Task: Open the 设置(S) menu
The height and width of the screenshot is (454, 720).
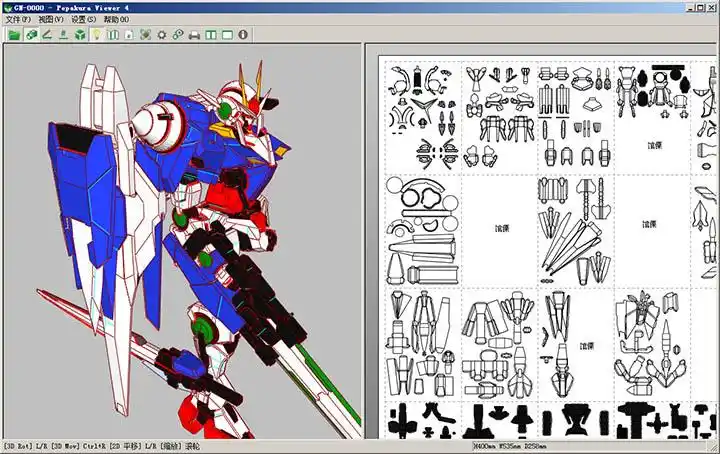Action: click(84, 20)
